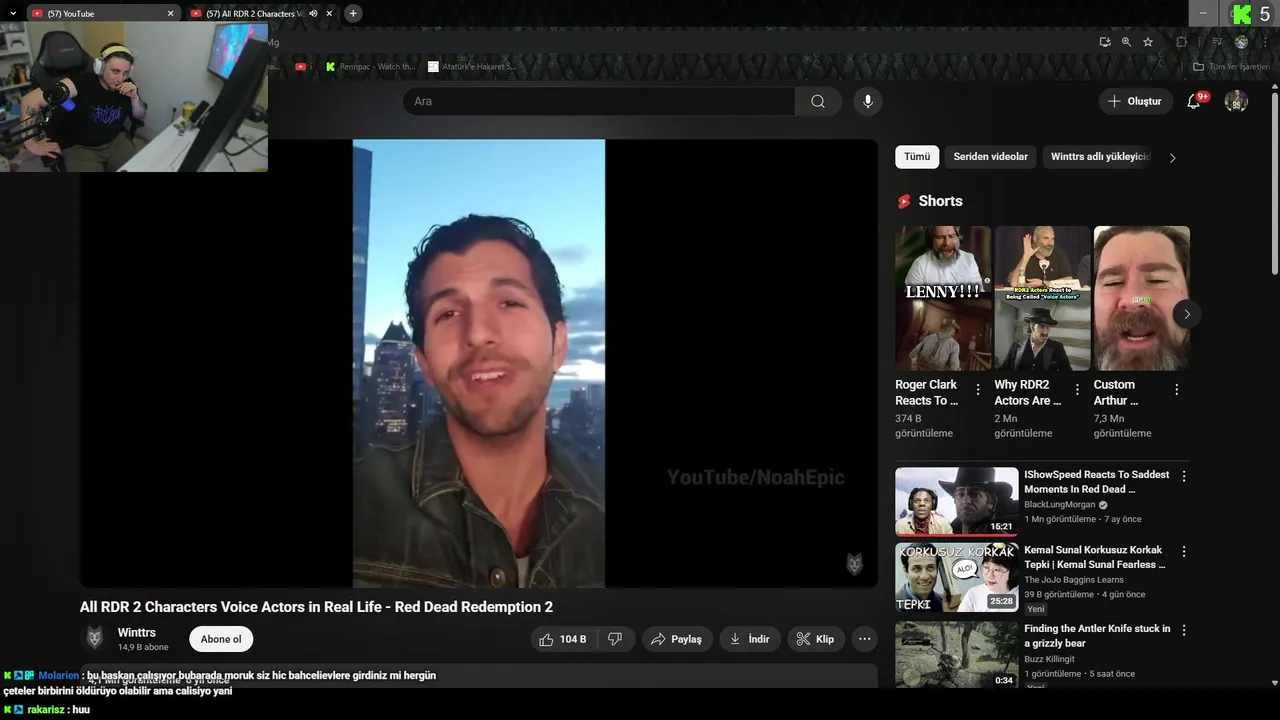Download video with İndir button

pyautogui.click(x=750, y=639)
